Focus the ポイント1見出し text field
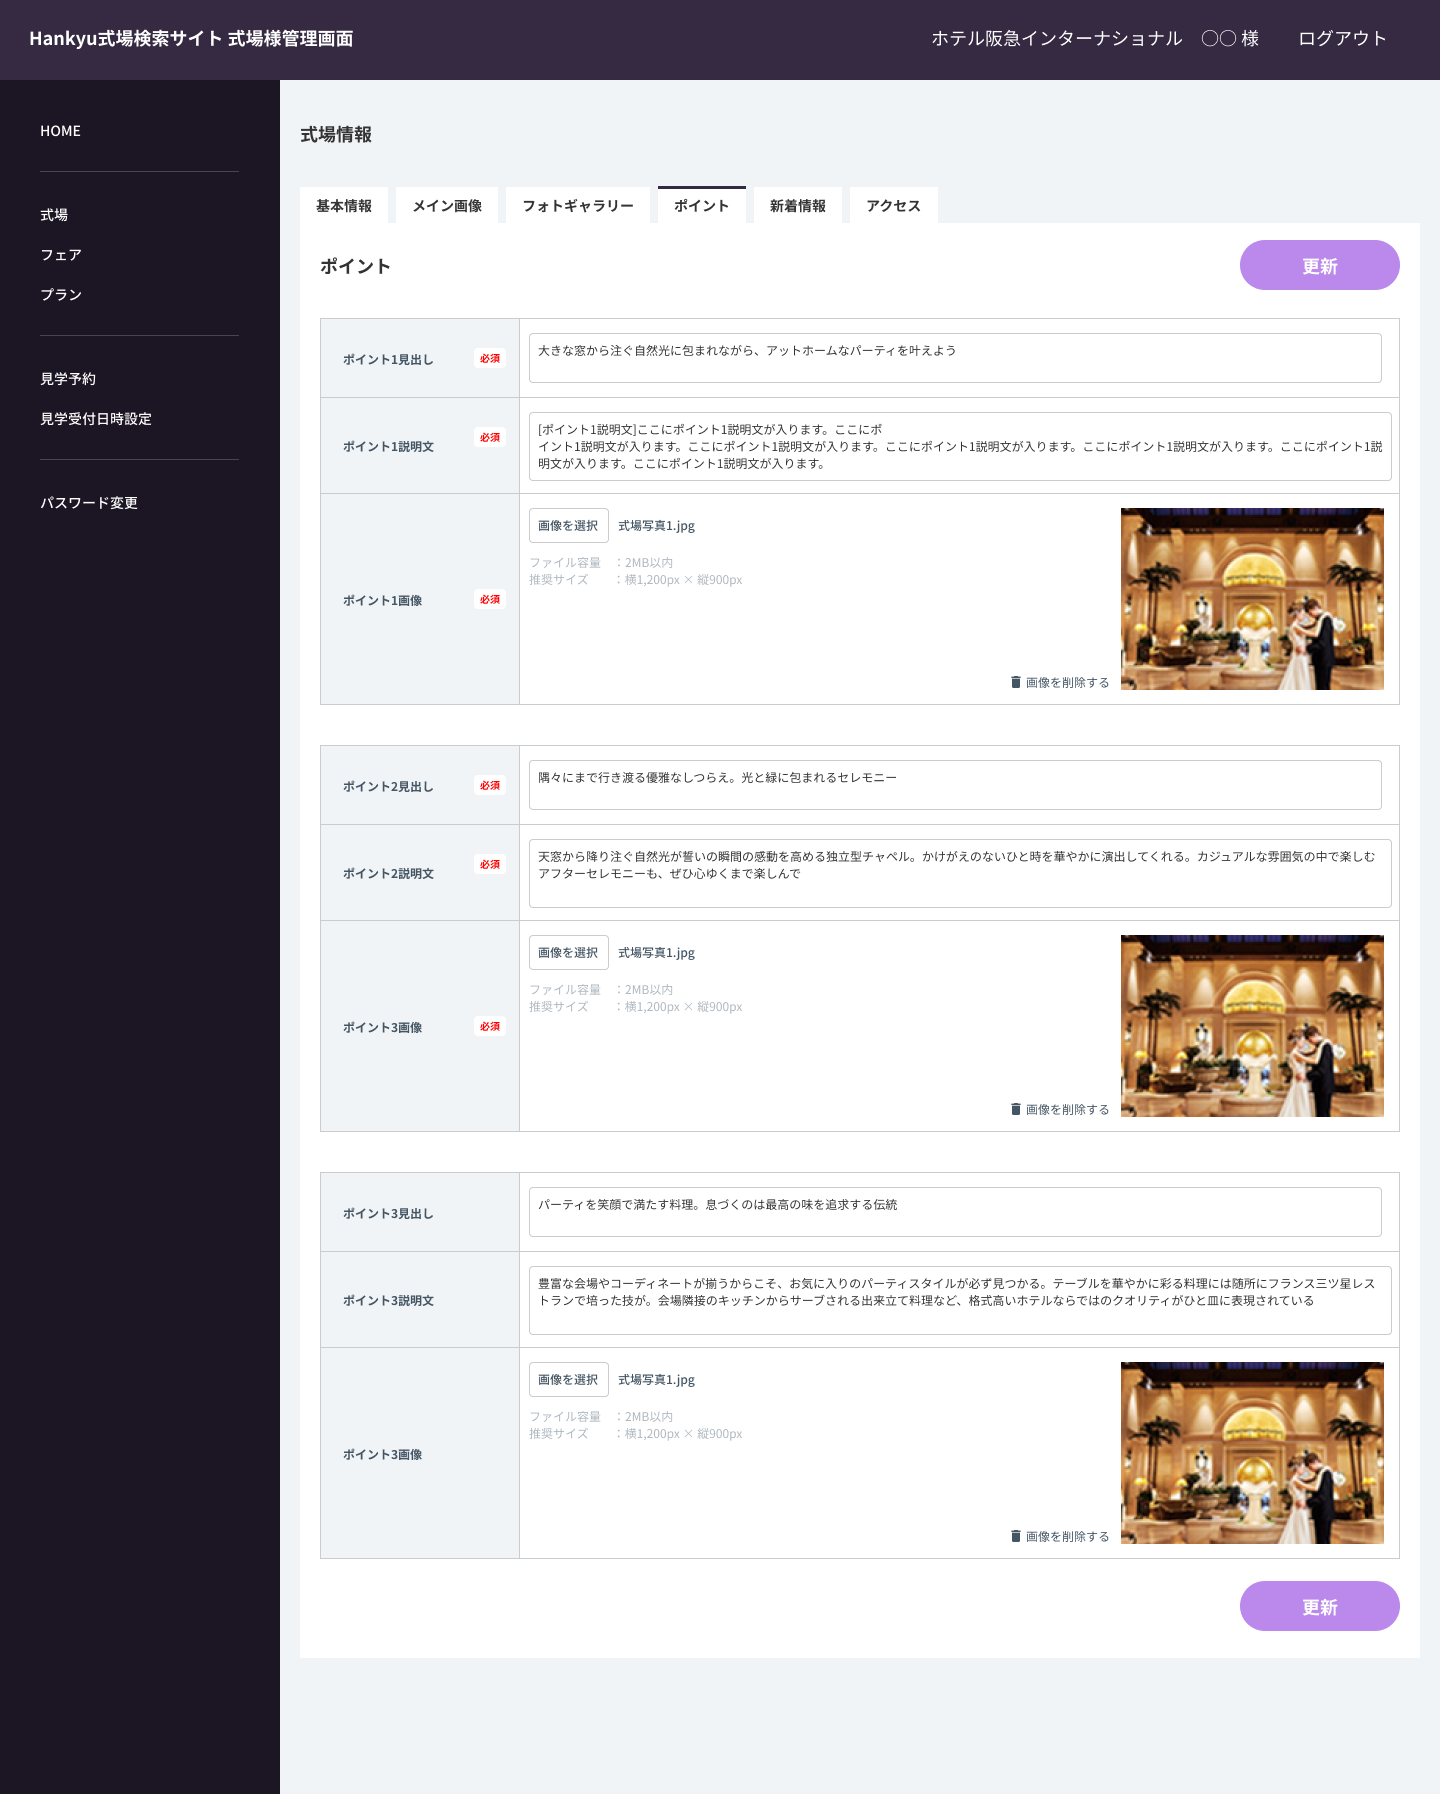Screen dimensions: 1440x1794 (x=955, y=358)
